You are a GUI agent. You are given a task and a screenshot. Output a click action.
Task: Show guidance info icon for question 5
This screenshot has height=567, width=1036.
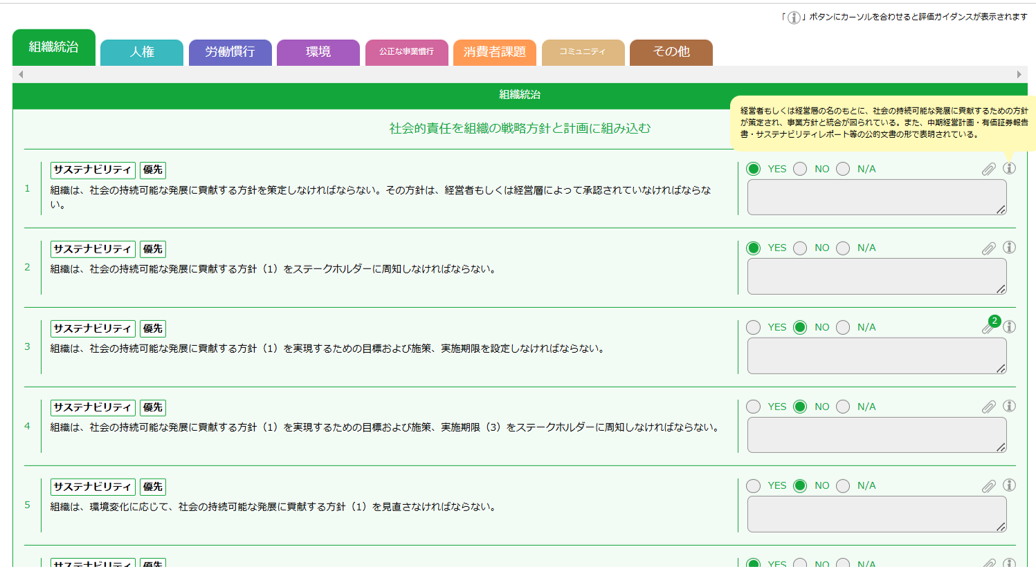pyautogui.click(x=1009, y=485)
